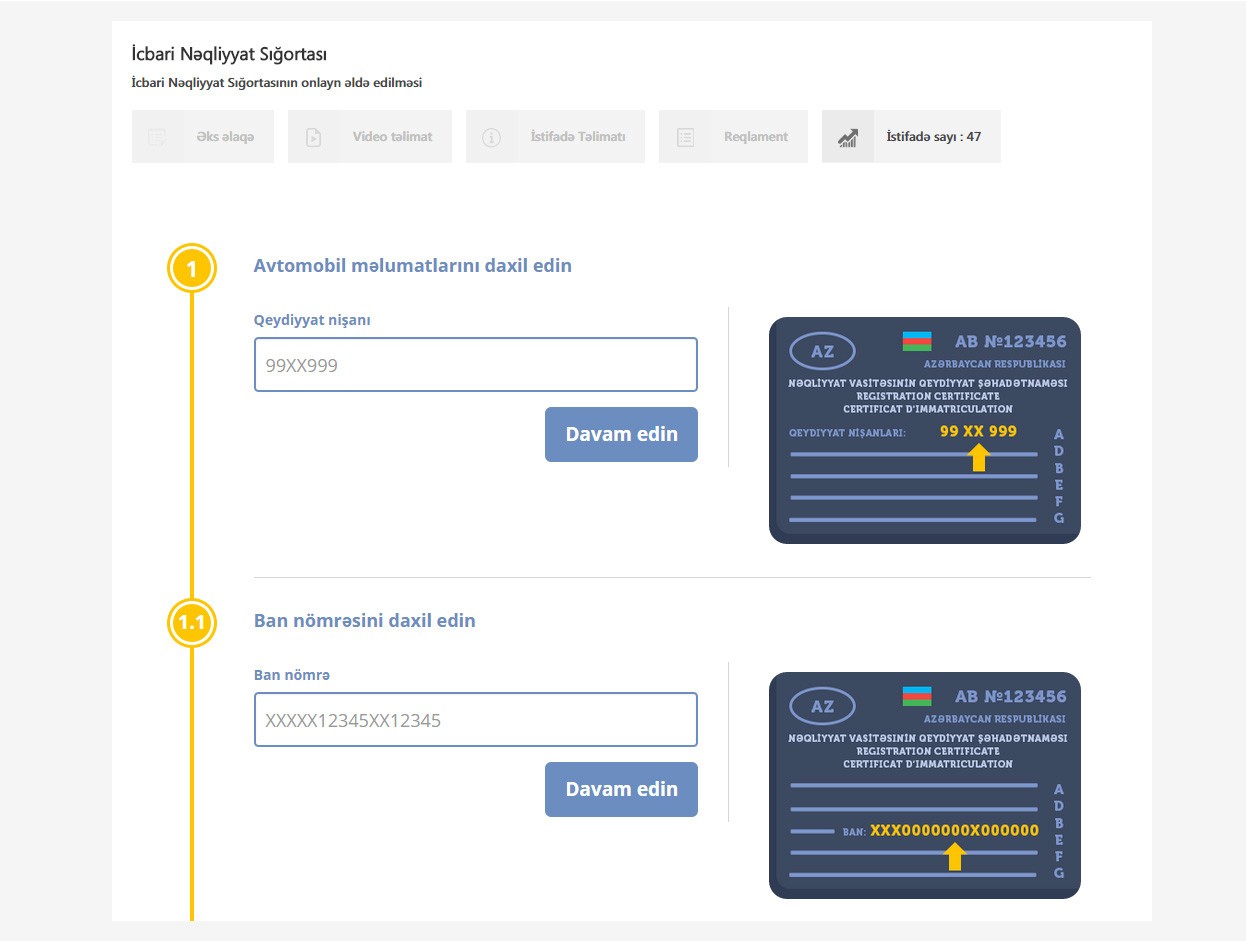Image resolution: width=1246 pixels, height=941 pixels.
Task: Click the Əks əlaqə feedback icon
Action: [x=157, y=137]
